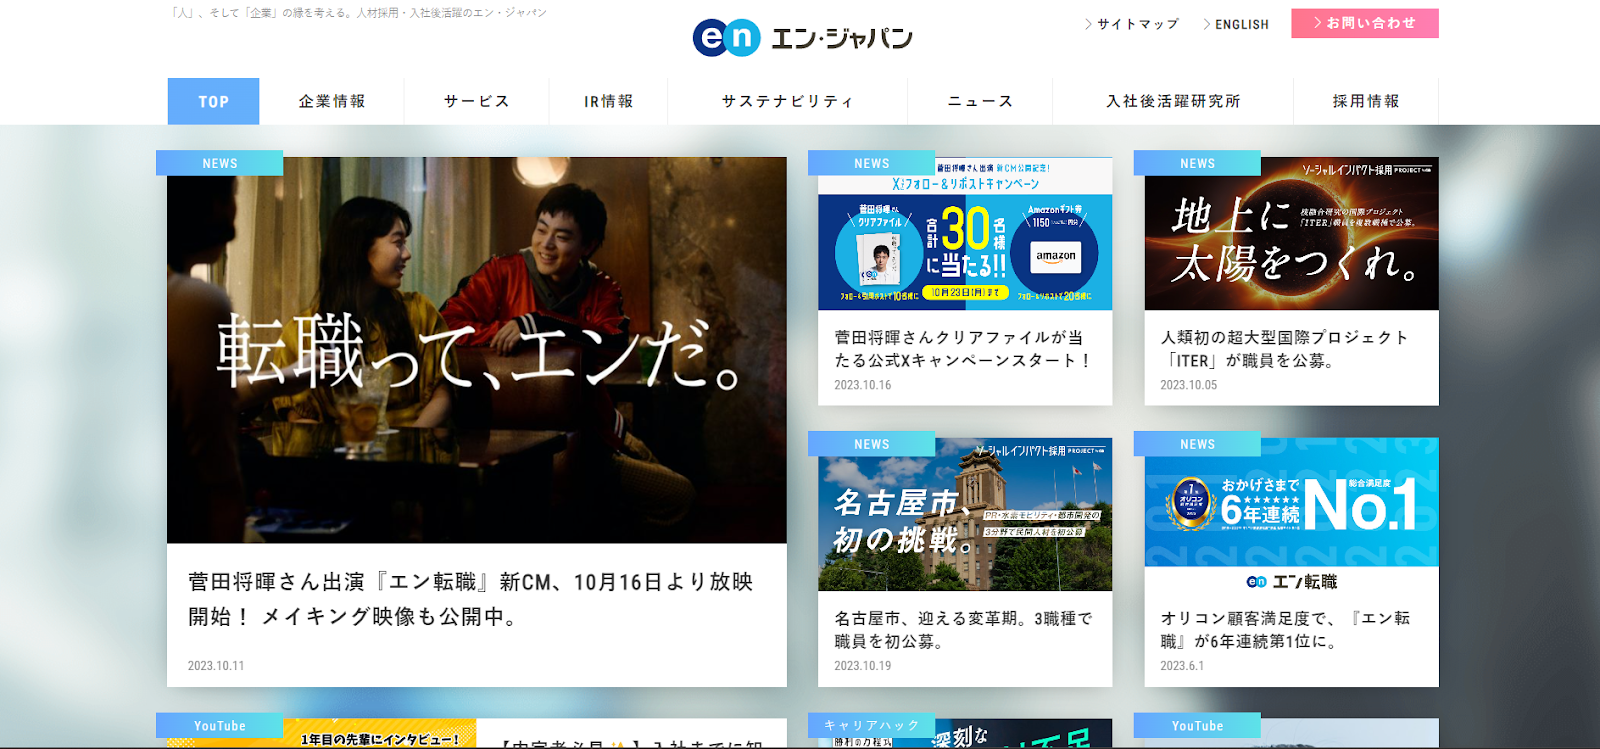Click the NEWS tag on クリアファイル campaign card
The width and height of the screenshot is (1600, 749).
click(872, 163)
